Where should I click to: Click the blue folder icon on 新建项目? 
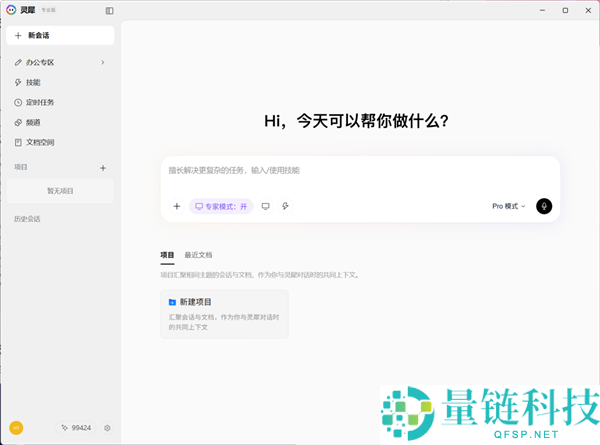(172, 302)
